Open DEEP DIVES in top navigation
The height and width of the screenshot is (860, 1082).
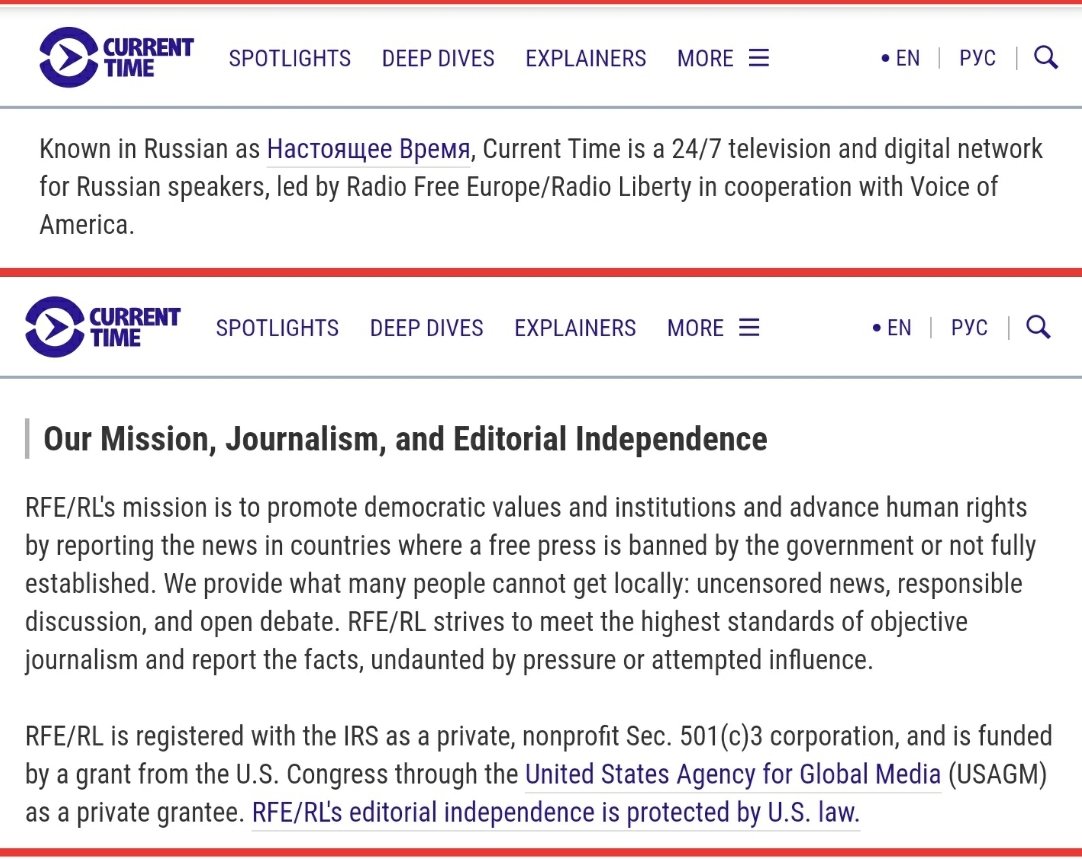tap(438, 59)
